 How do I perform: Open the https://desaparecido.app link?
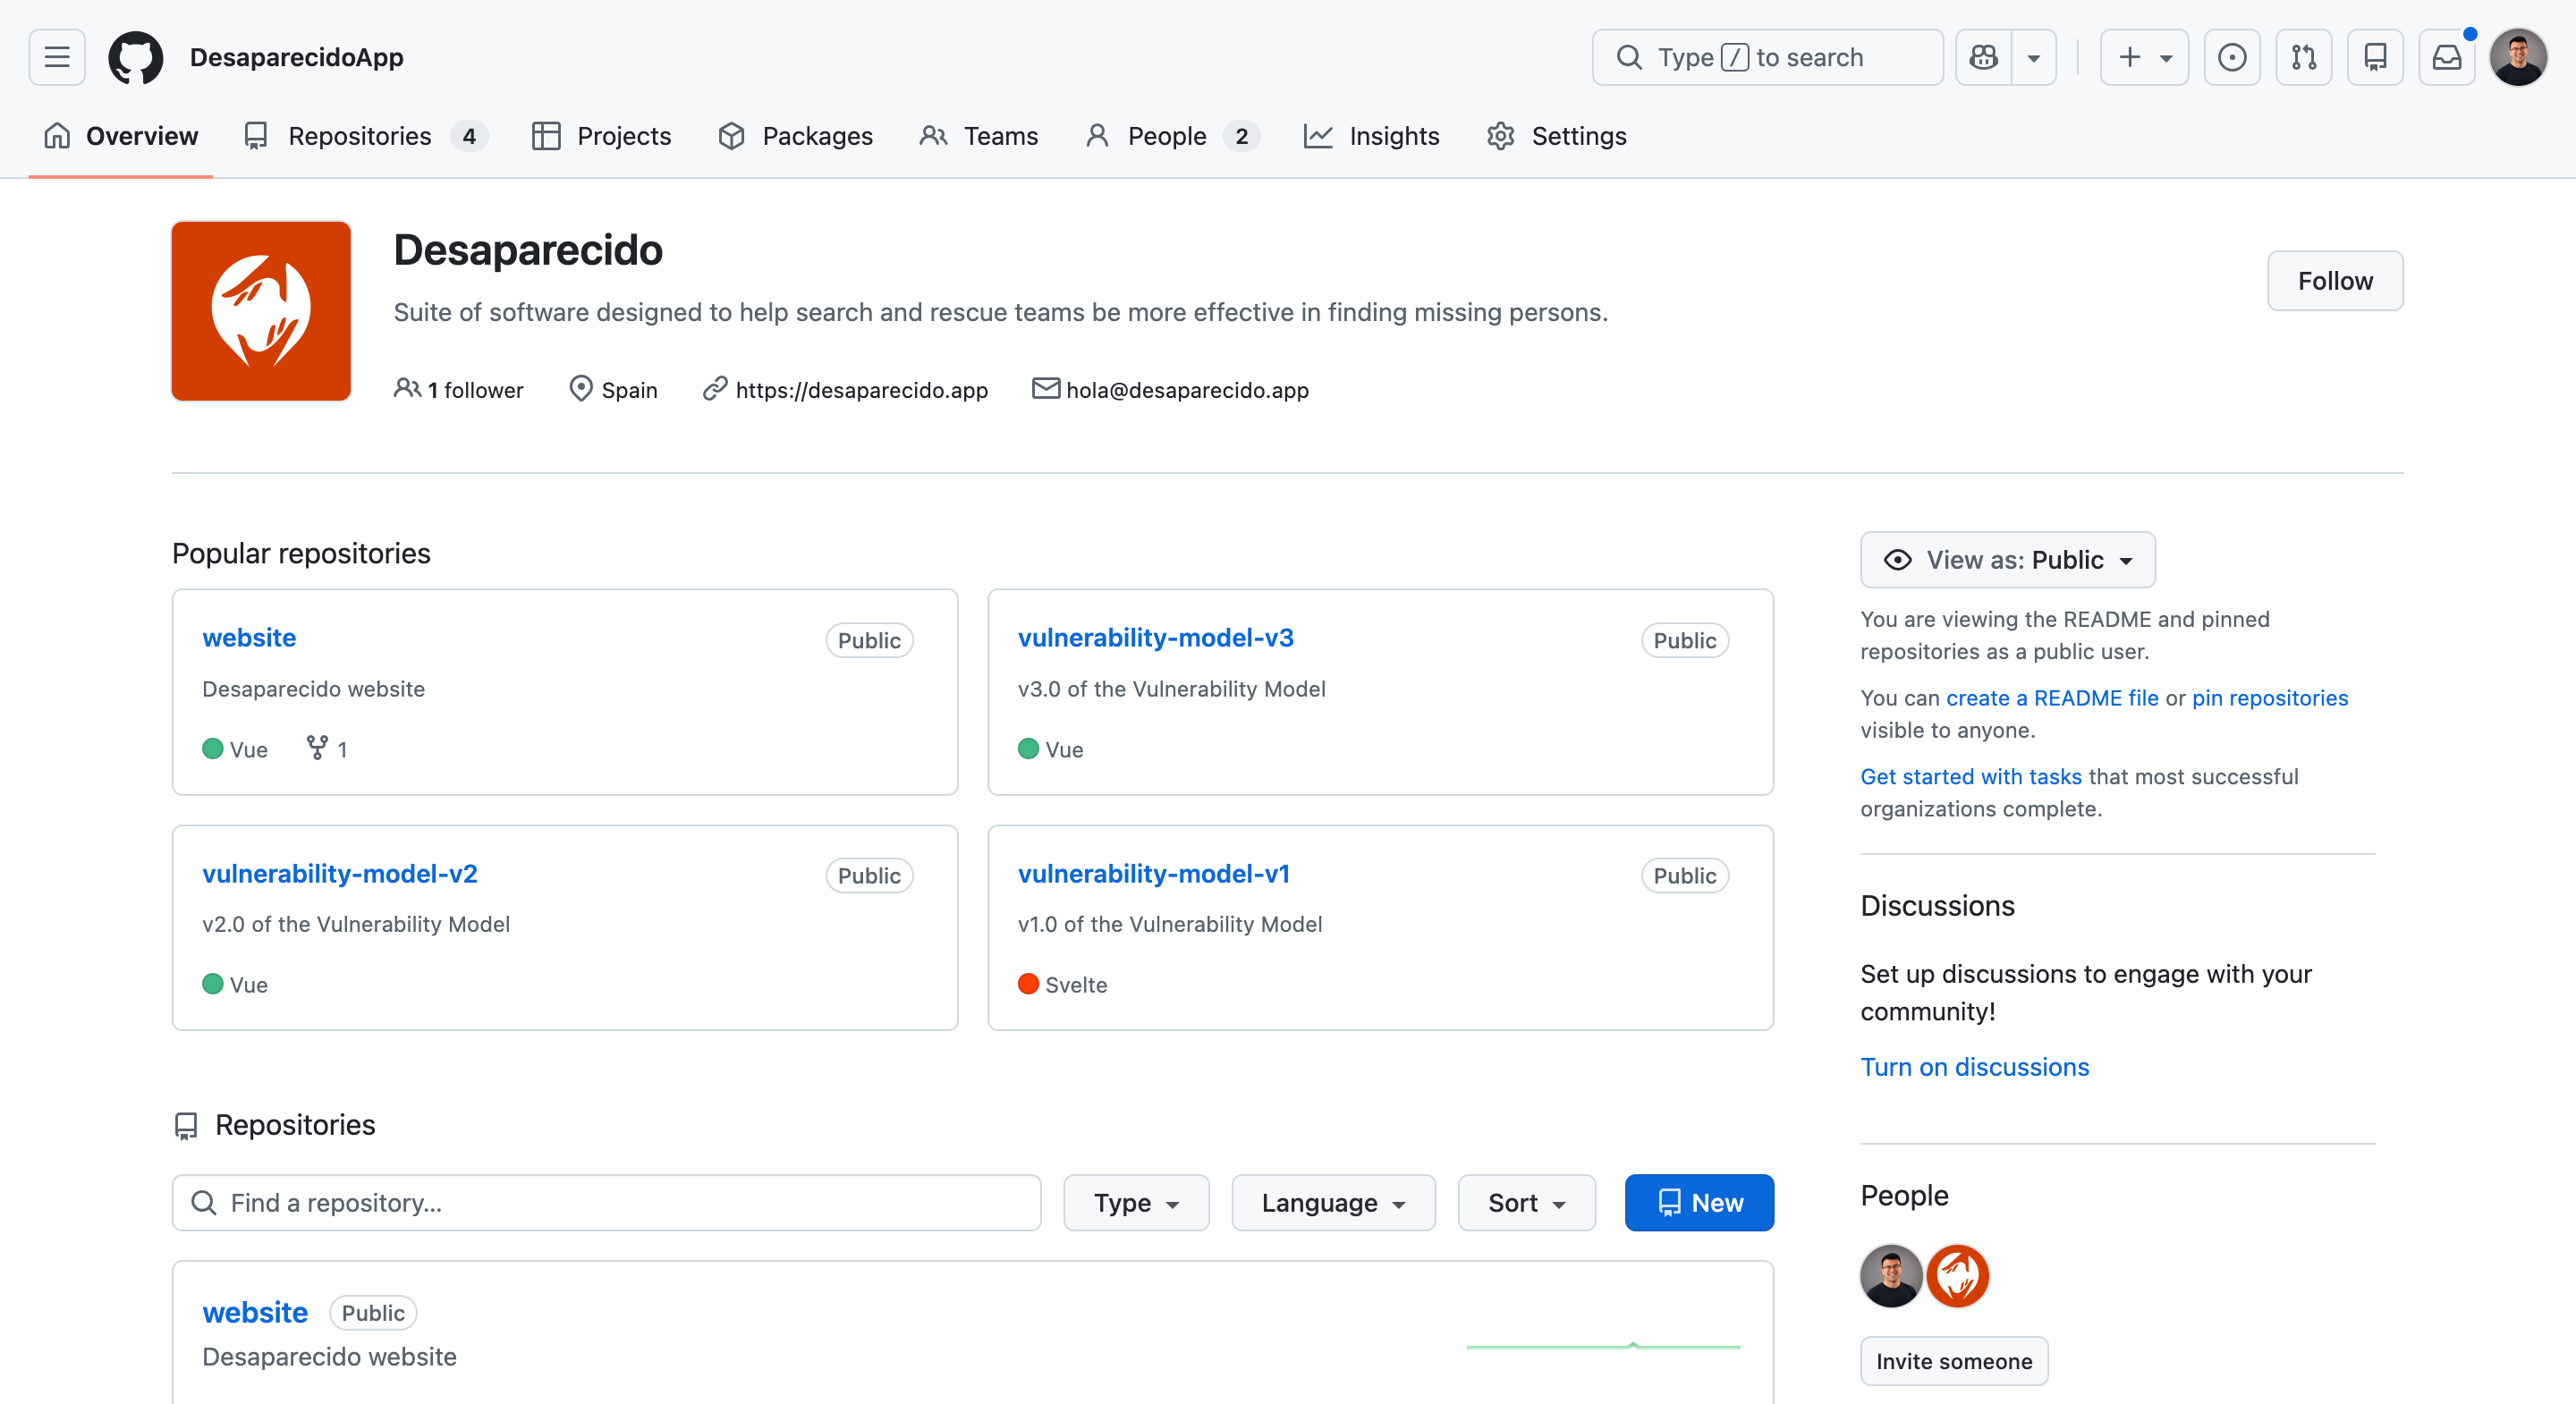pos(862,390)
